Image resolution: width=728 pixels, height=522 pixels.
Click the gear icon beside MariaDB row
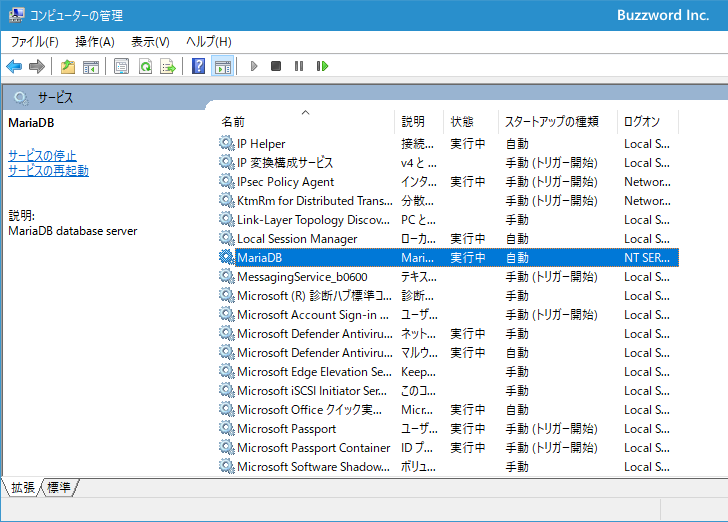click(227, 257)
